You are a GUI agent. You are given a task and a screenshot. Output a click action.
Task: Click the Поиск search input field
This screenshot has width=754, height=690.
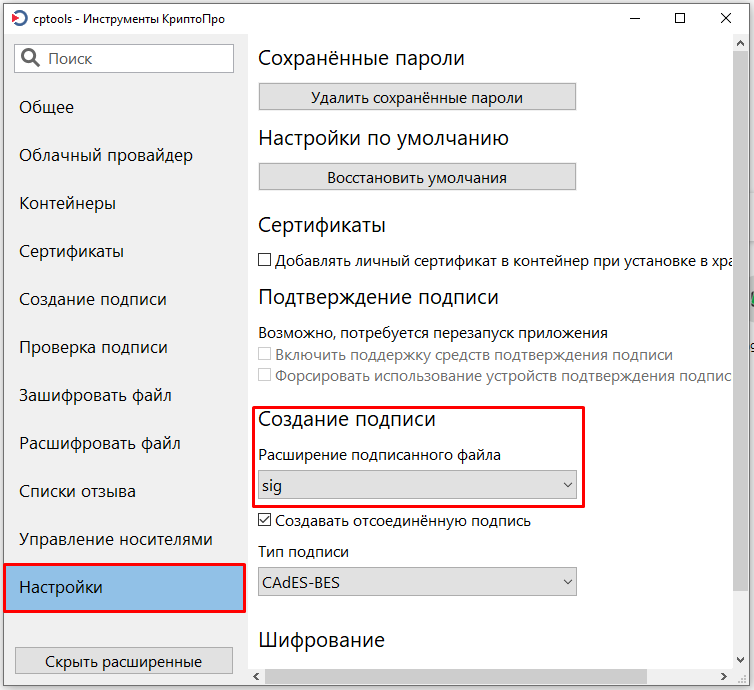pos(135,59)
